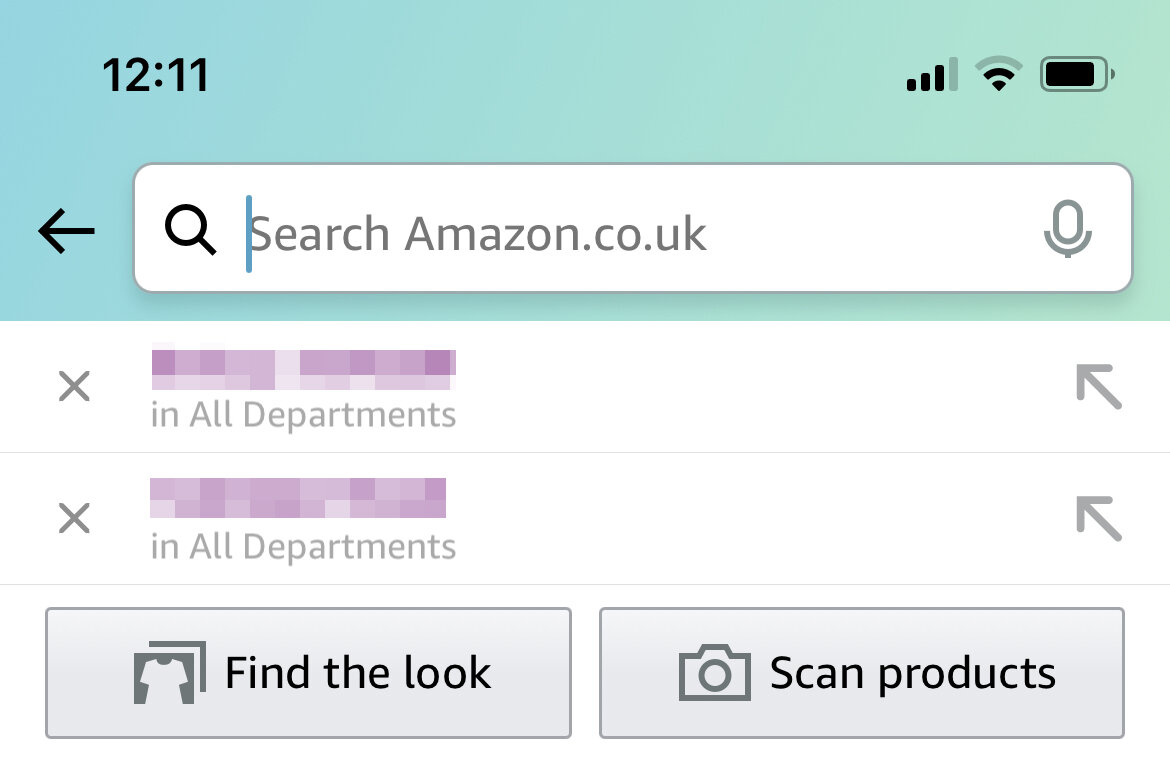
Task: Tap the clothing icon in Find the look
Action: pyautogui.click(x=169, y=672)
